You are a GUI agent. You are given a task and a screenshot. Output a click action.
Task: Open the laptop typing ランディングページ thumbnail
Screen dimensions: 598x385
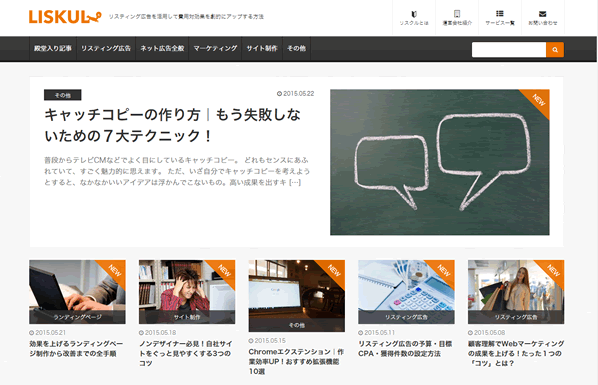pos(77,292)
